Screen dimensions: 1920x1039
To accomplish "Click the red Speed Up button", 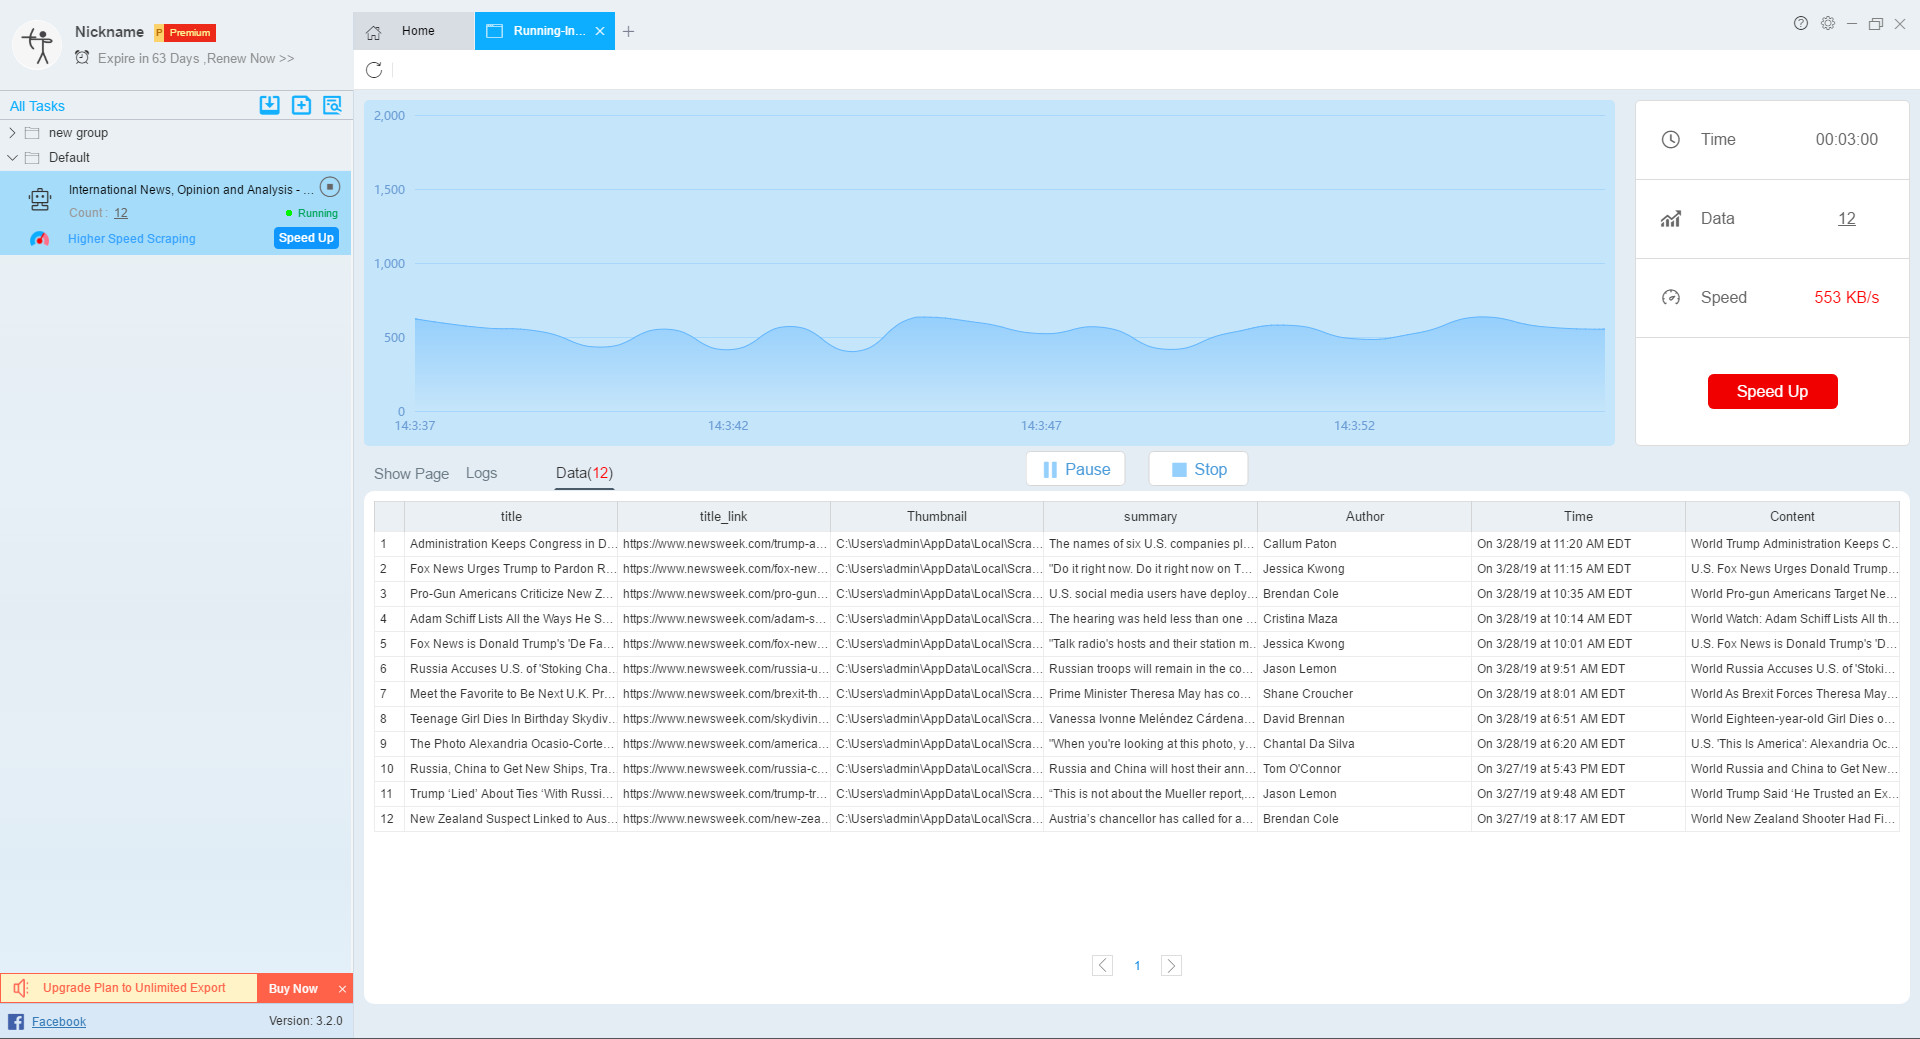I will (x=1772, y=392).
